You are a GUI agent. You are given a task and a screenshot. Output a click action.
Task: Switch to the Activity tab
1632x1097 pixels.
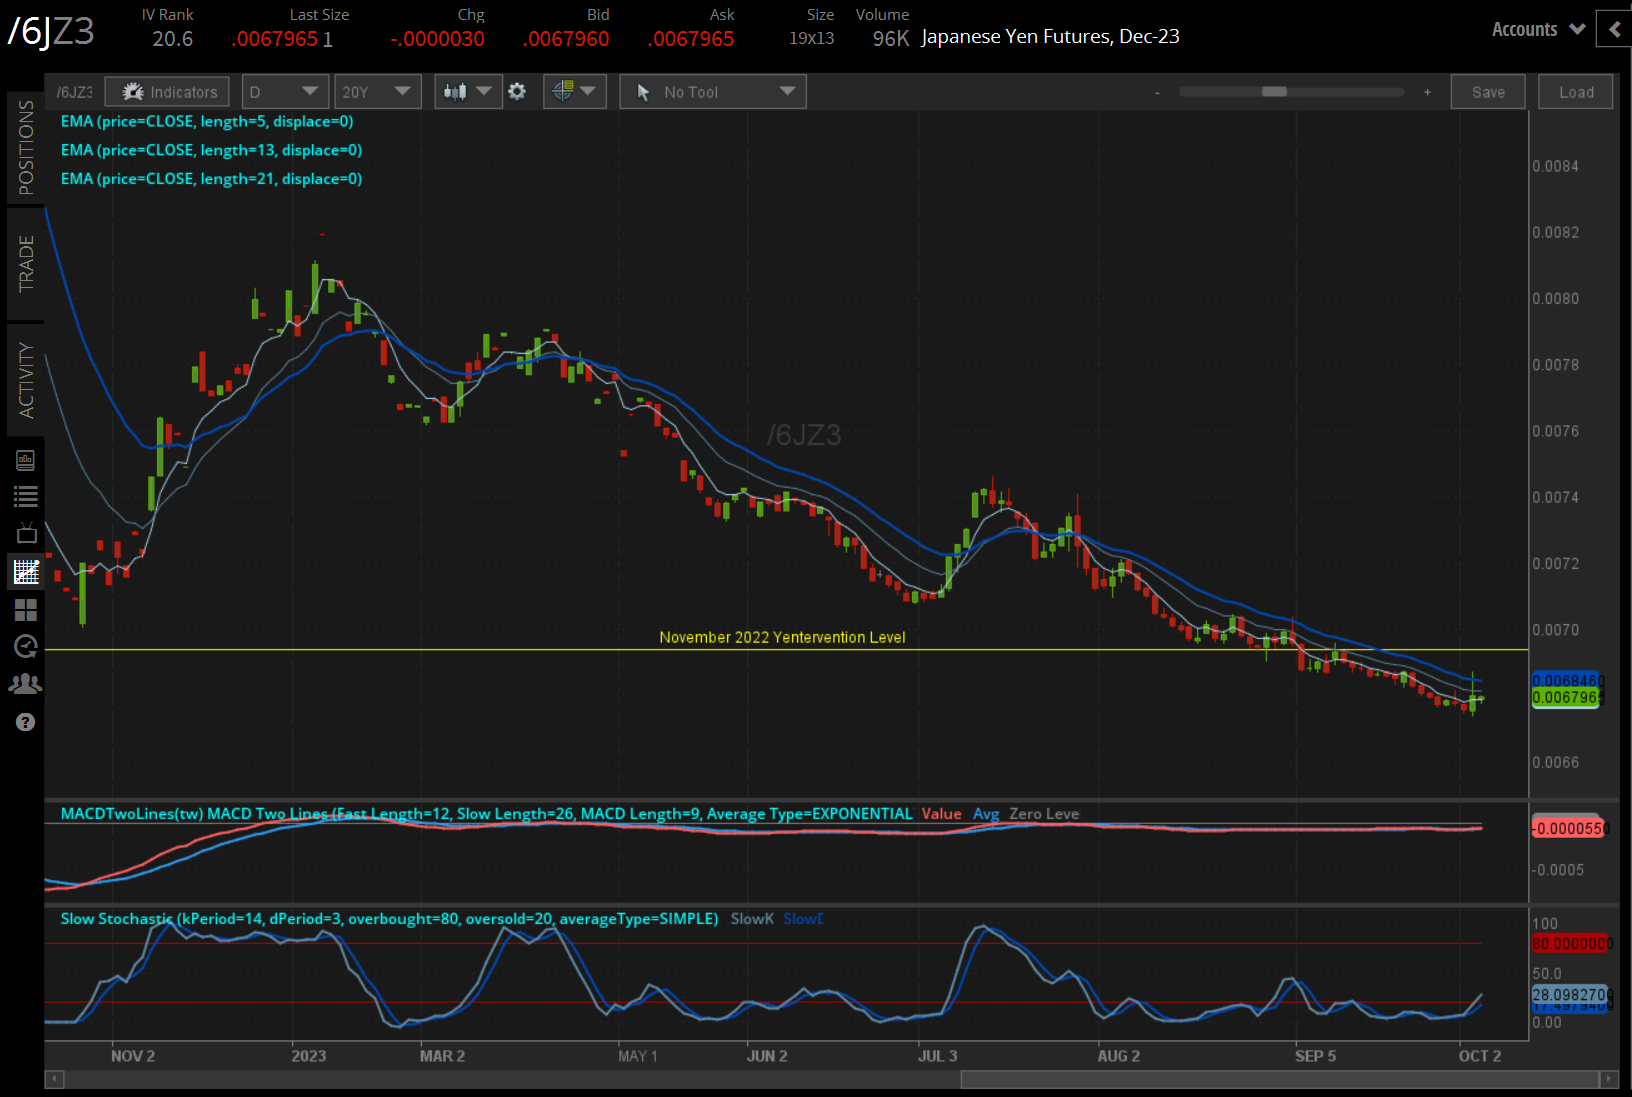(x=26, y=380)
